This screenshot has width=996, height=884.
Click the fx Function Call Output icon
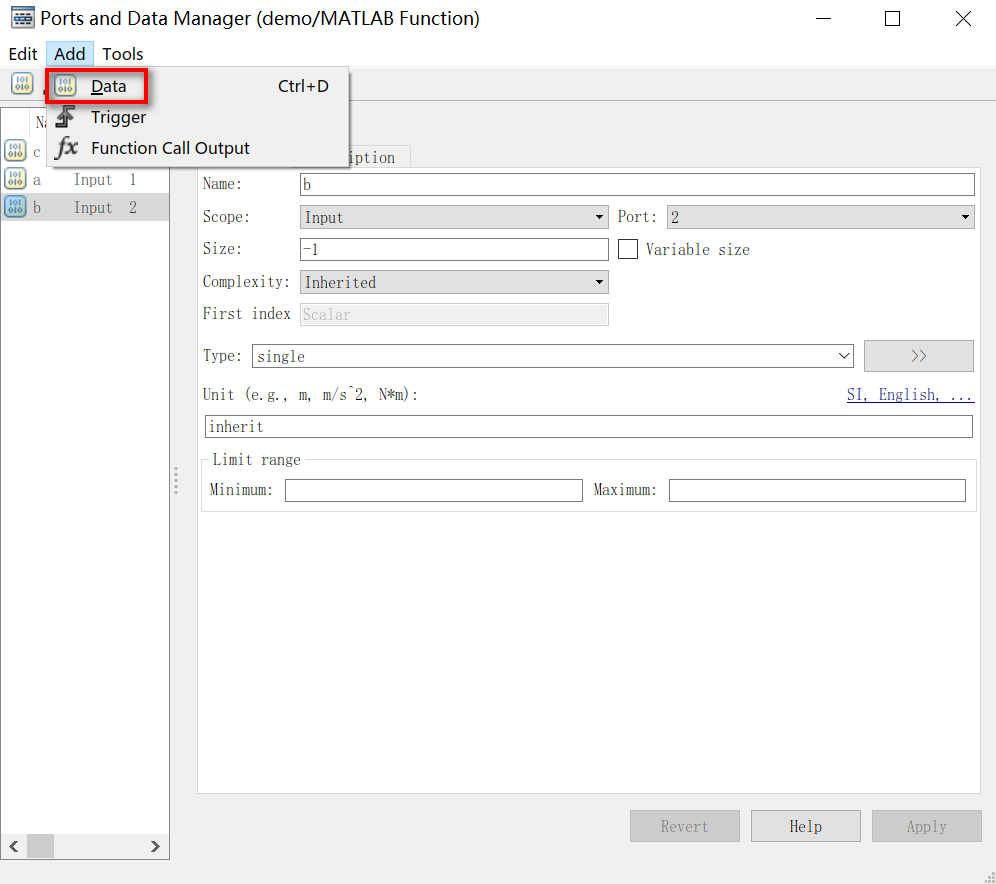pyautogui.click(x=66, y=148)
